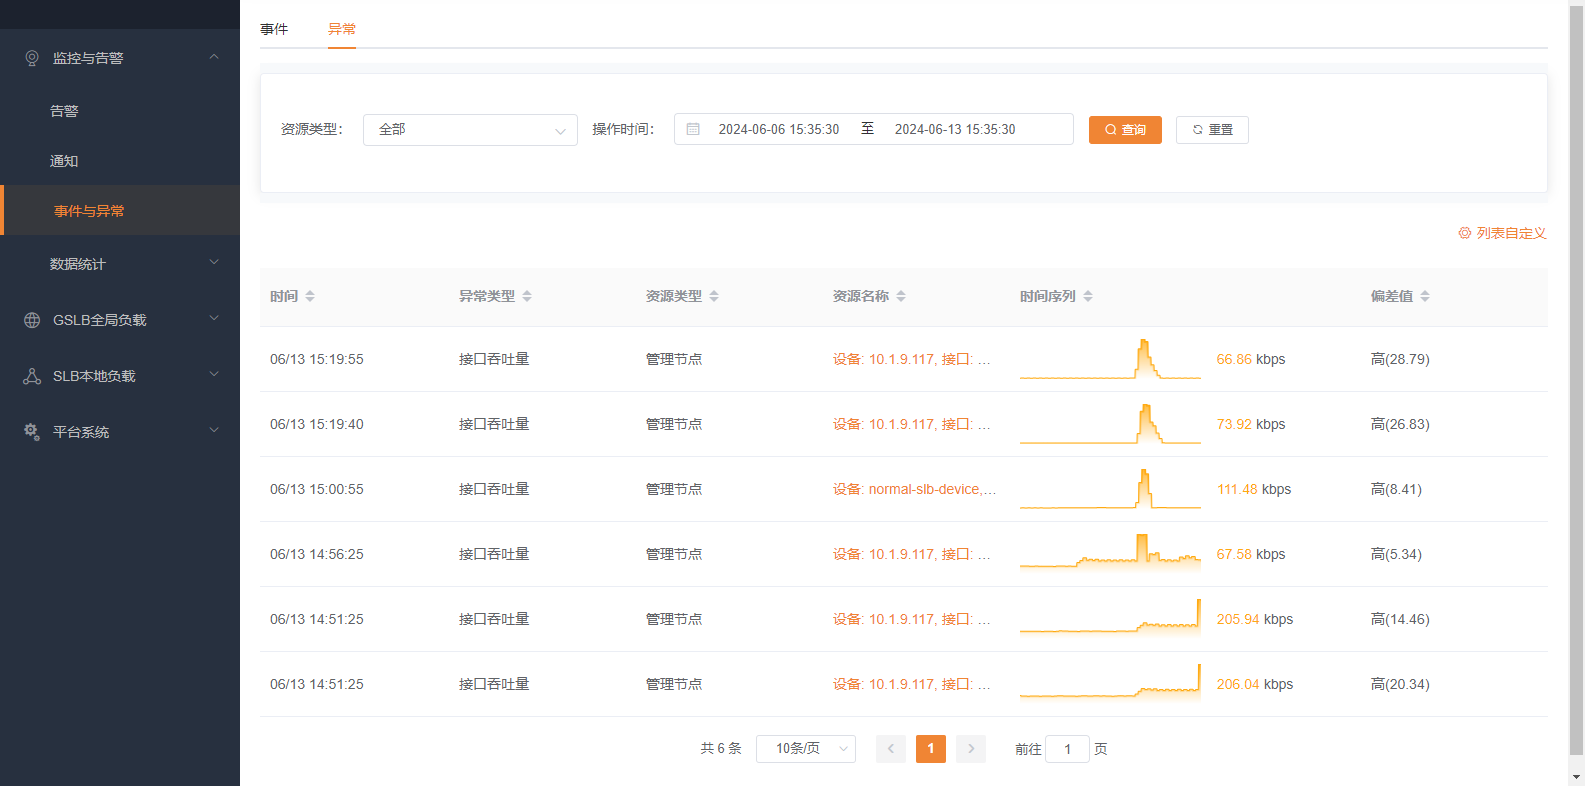Switch to the 事件 tab
Image resolution: width=1585 pixels, height=786 pixels.
[274, 29]
